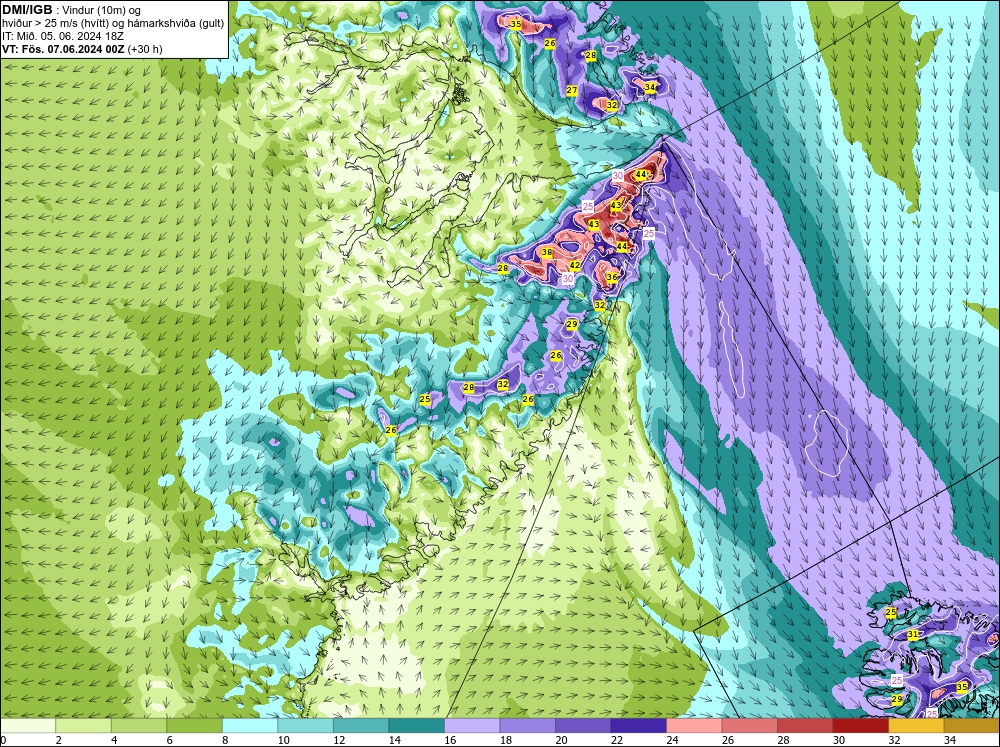The image size is (1000, 747).
Task: Click the yellow 34 gust label
Action: pyautogui.click(x=650, y=87)
